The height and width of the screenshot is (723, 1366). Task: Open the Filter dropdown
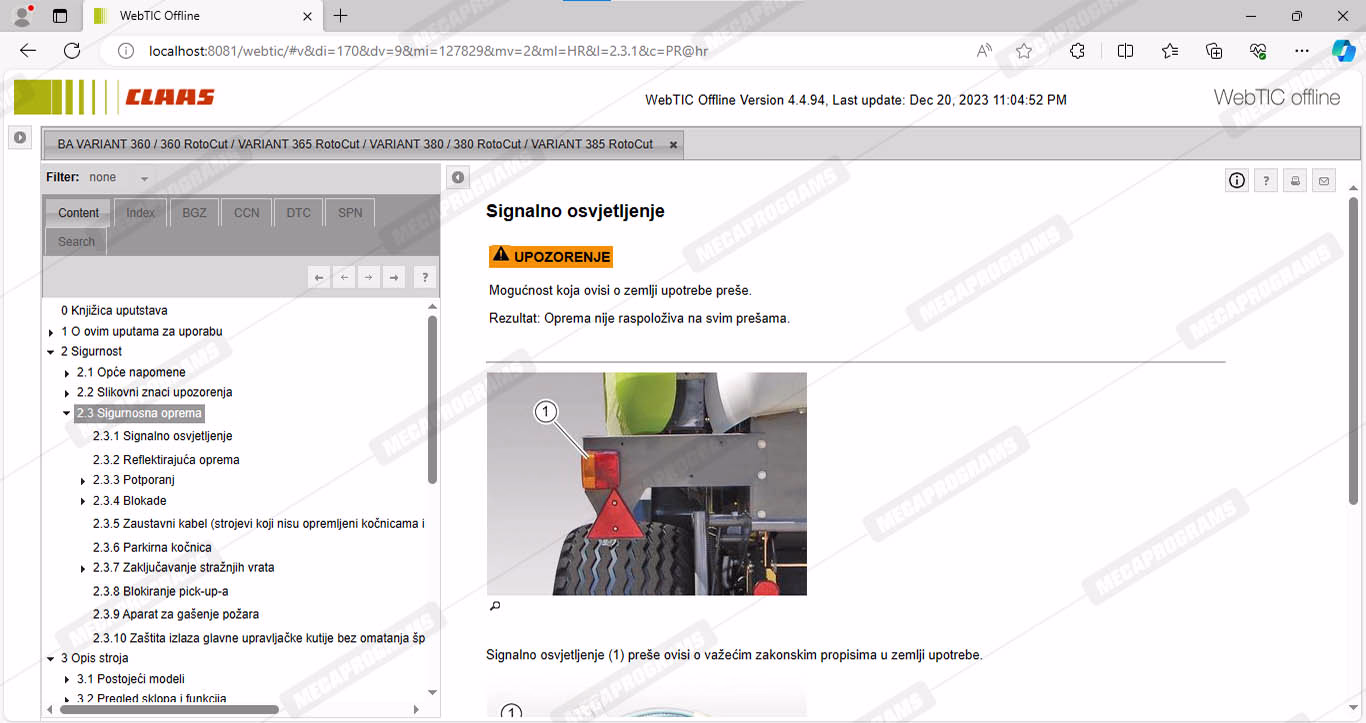(119, 178)
